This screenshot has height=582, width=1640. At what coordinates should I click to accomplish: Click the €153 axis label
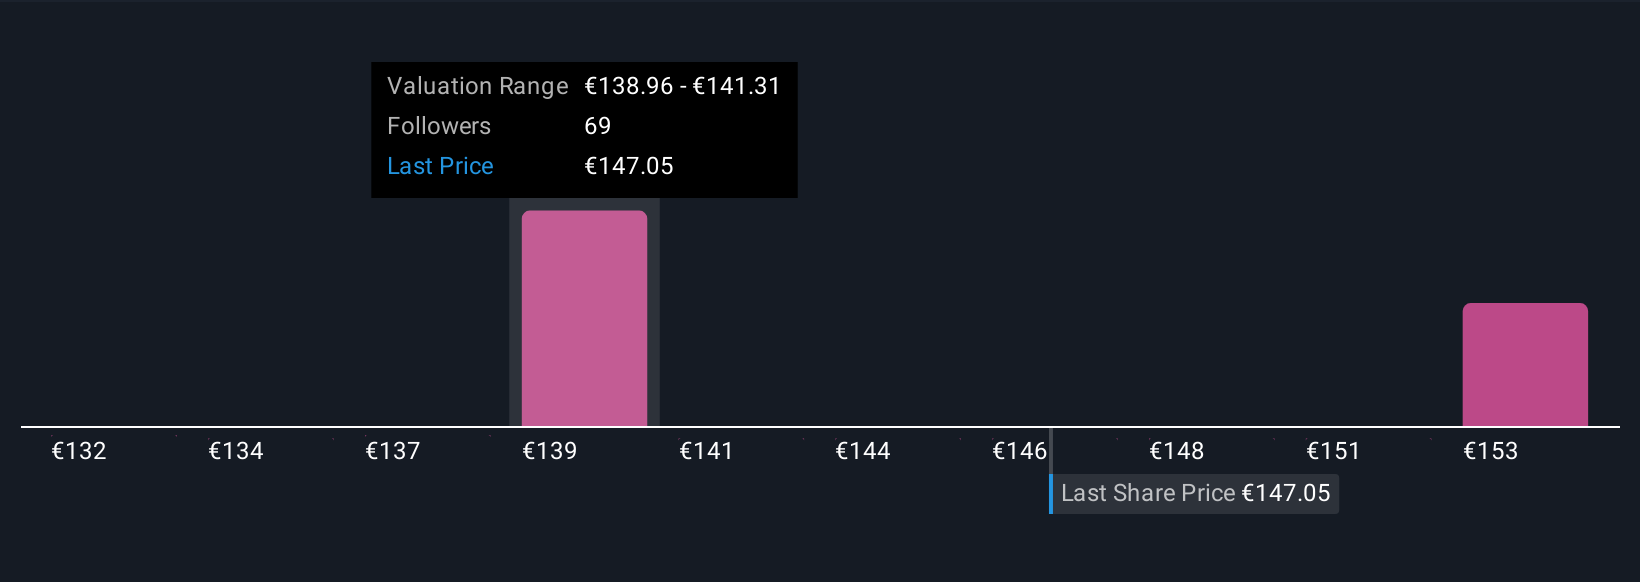pos(1491,451)
